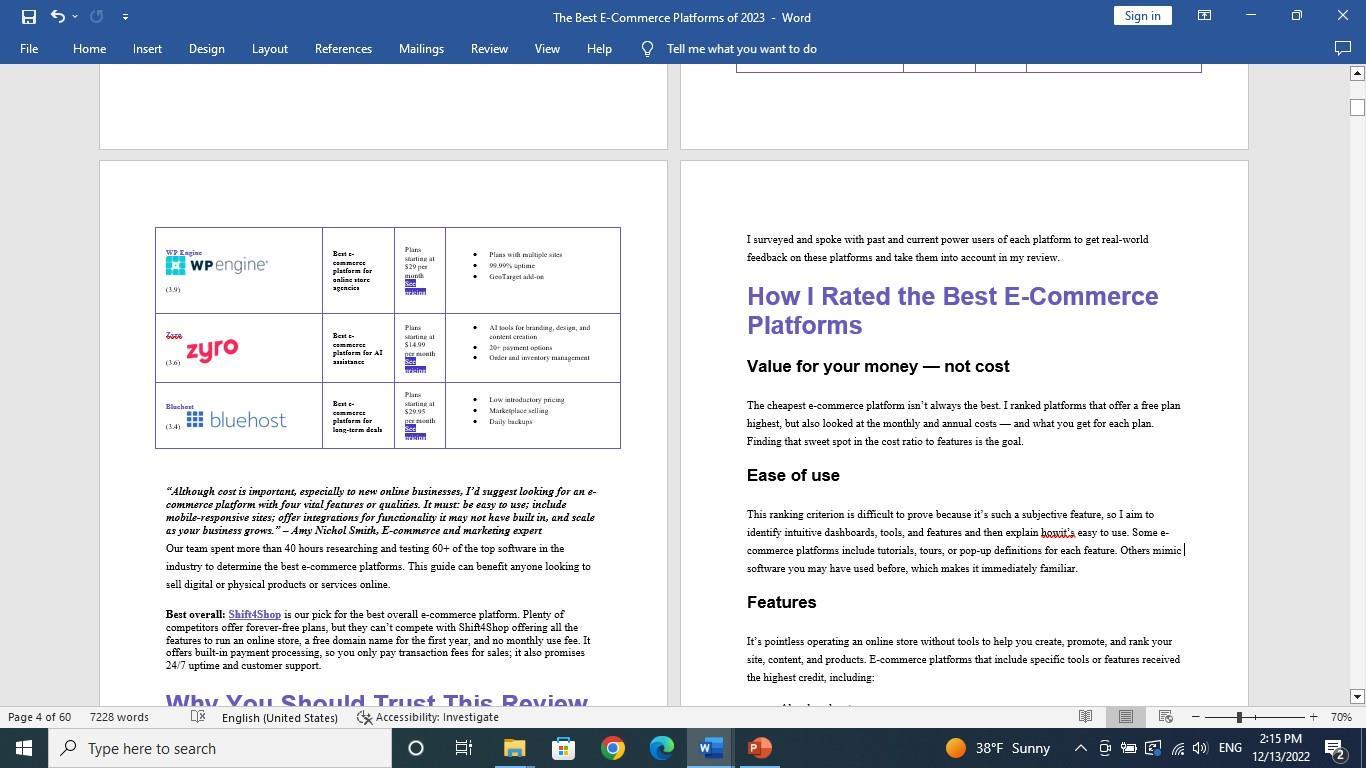Click 'See pricing' link in WP Engine row
Viewport: 1366px width, 768px height.
(415, 288)
